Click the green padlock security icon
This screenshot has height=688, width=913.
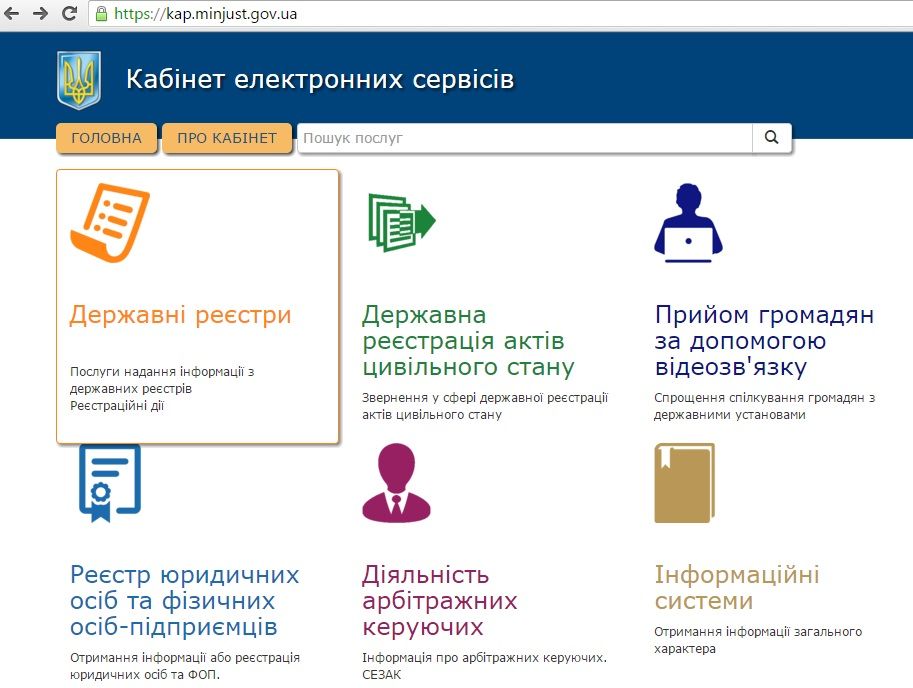(x=101, y=14)
